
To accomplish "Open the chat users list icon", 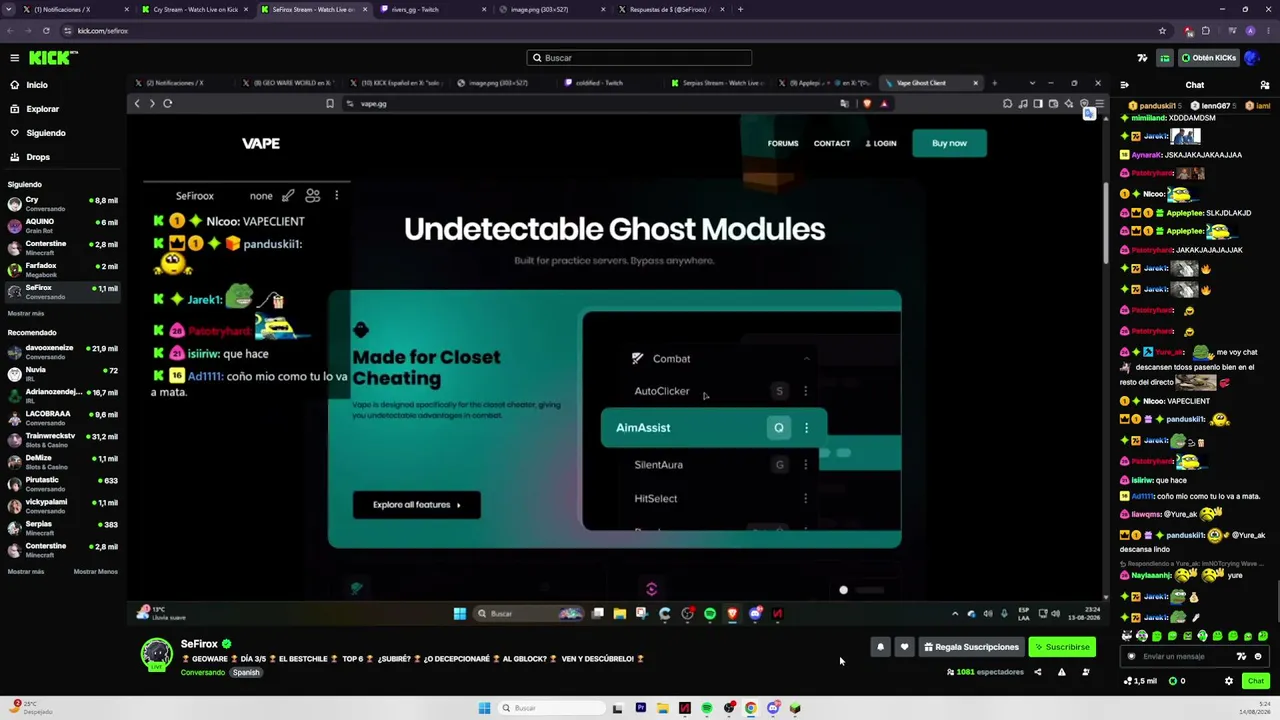I will pos(1265,85).
